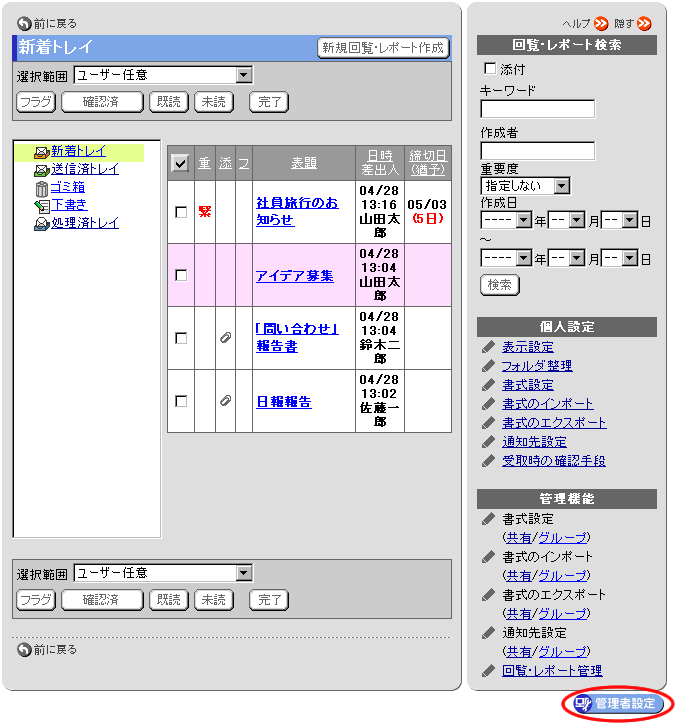Toggle the select-all checkbox in table header
The height and width of the screenshot is (723, 676).
point(180,163)
